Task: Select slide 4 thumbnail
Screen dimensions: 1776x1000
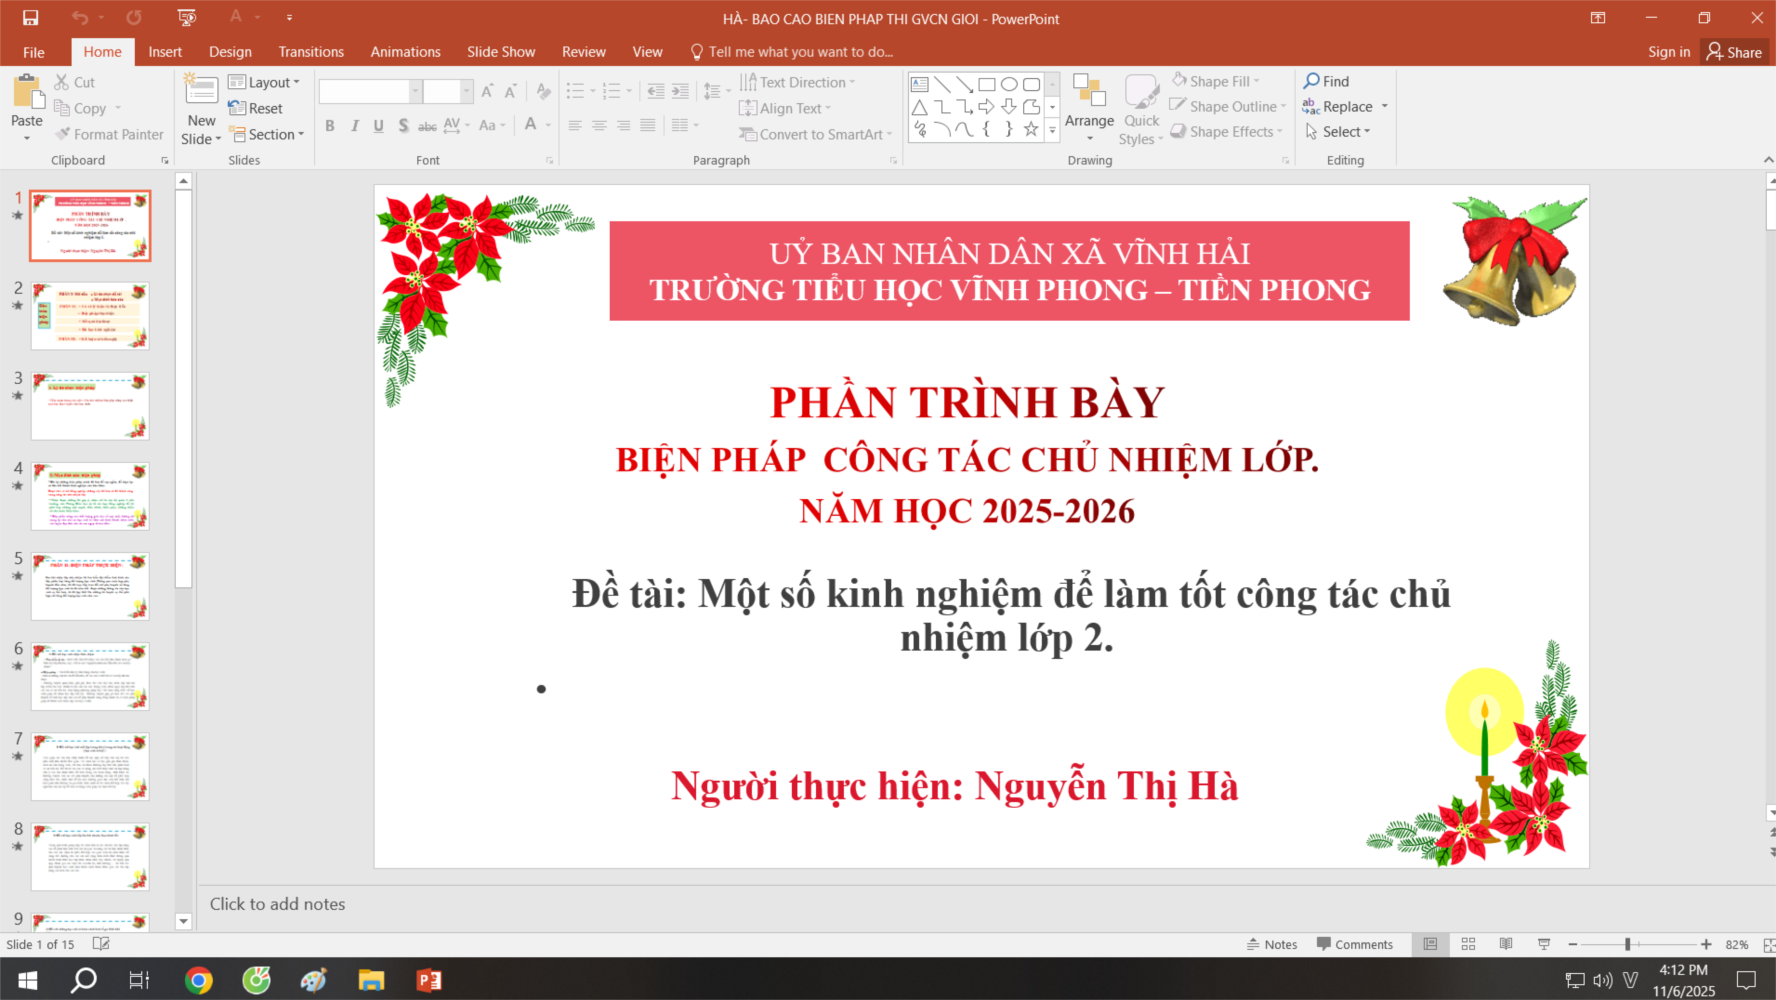Action: [90, 496]
